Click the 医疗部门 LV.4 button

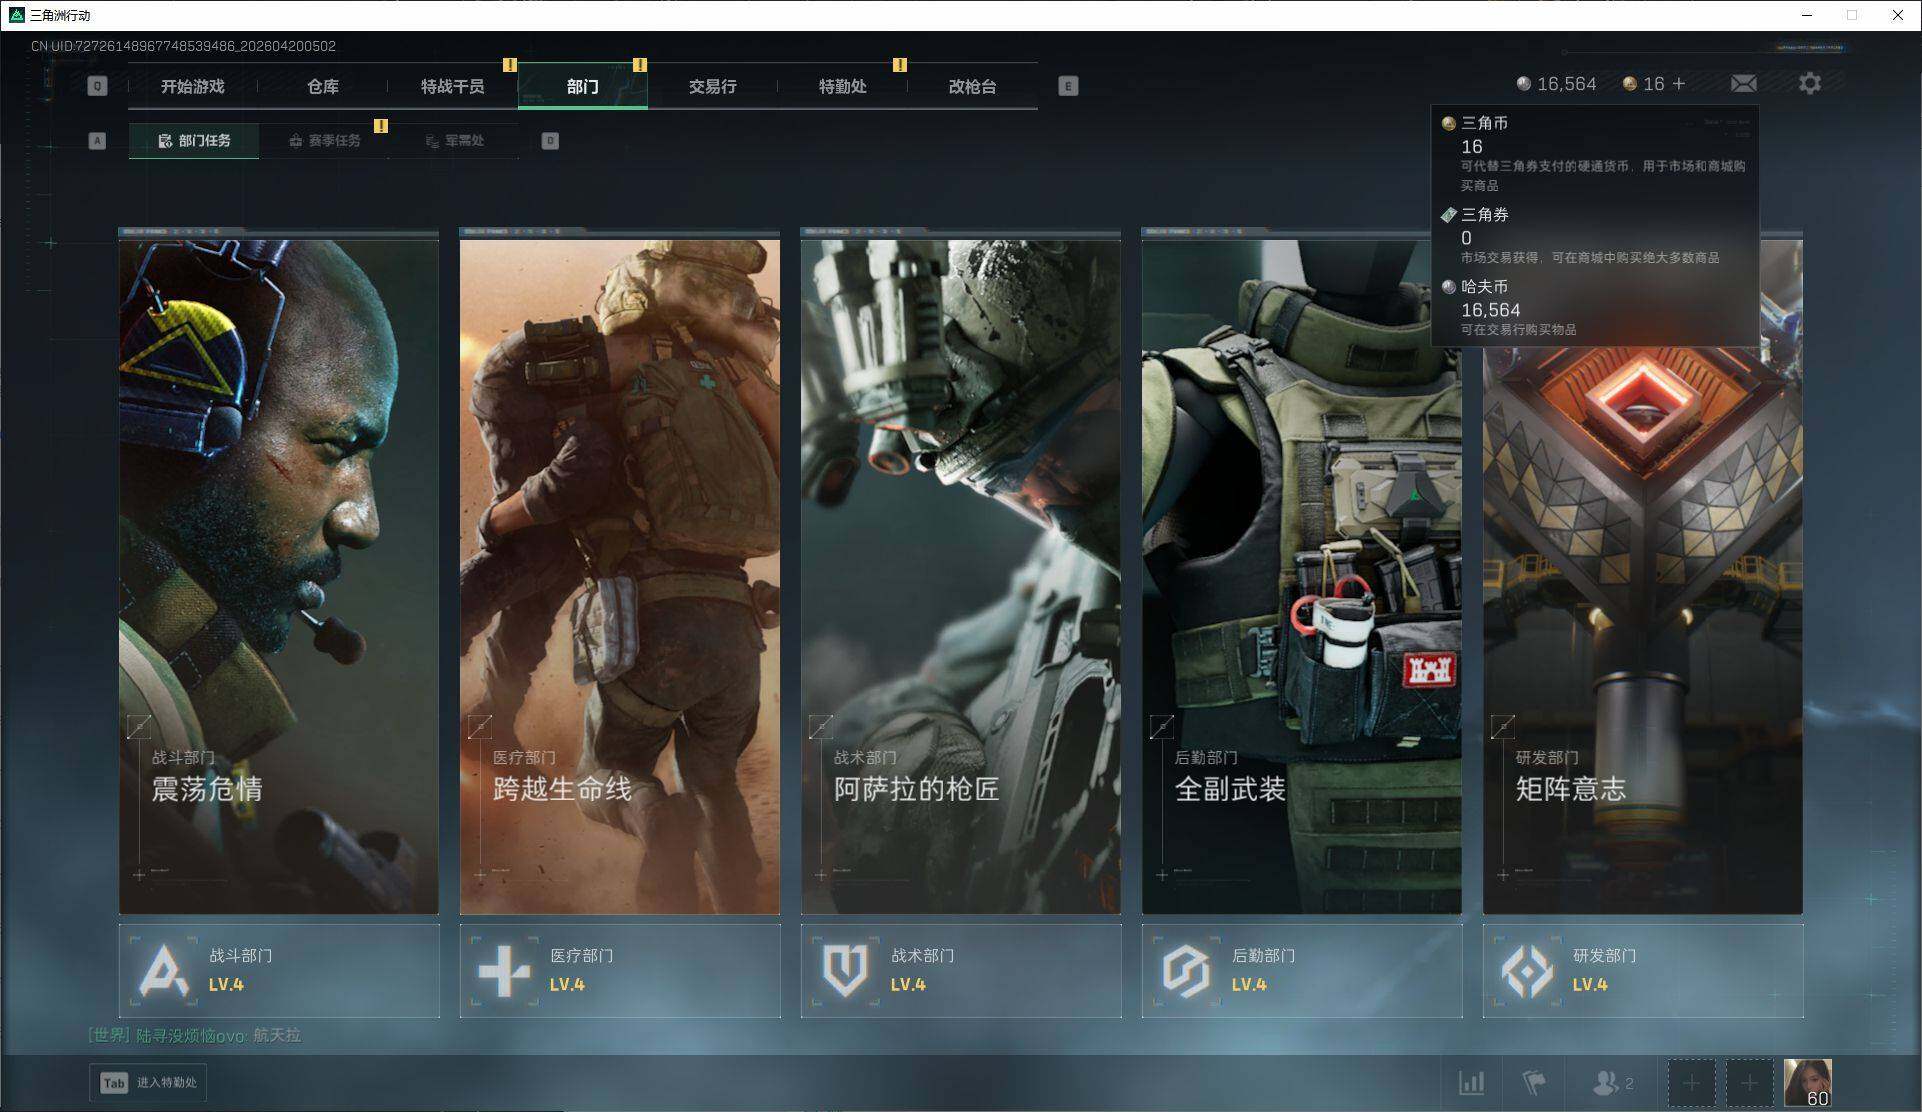pyautogui.click(x=619, y=970)
